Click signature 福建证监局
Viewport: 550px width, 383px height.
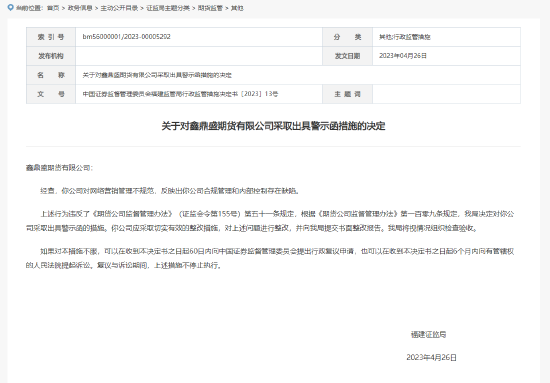[x=429, y=335]
